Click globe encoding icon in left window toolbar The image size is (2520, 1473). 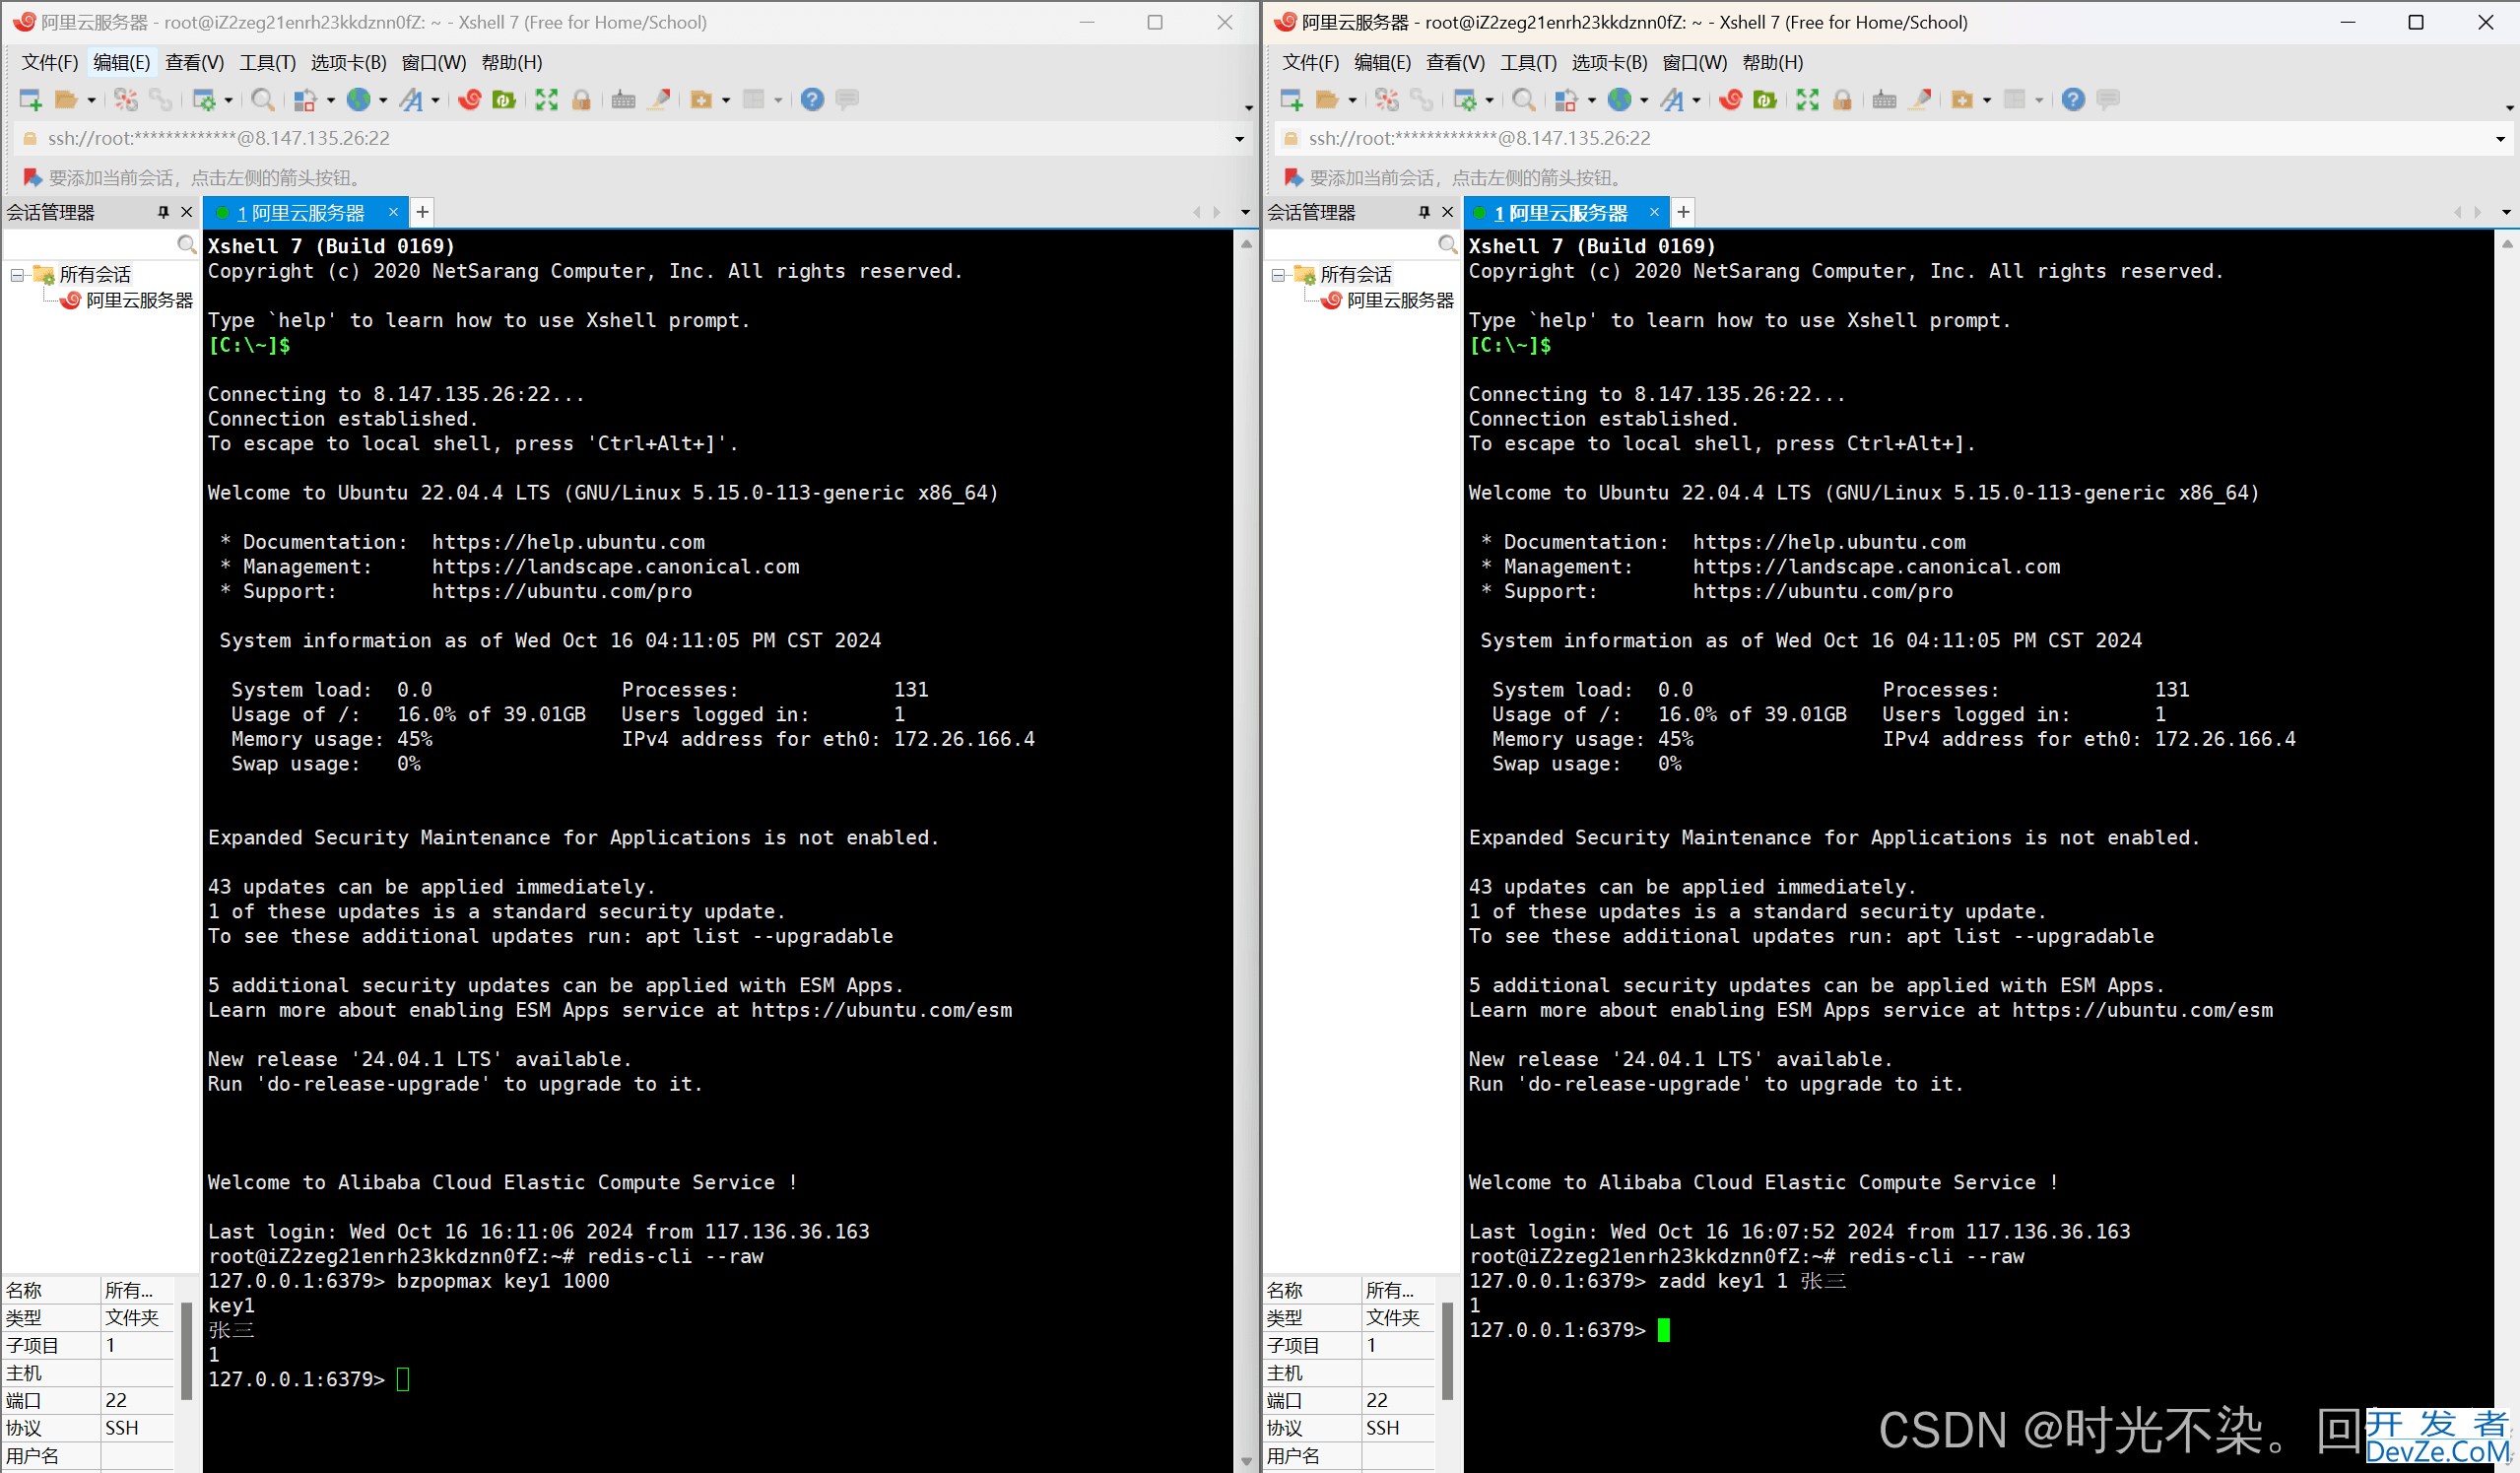[x=358, y=99]
